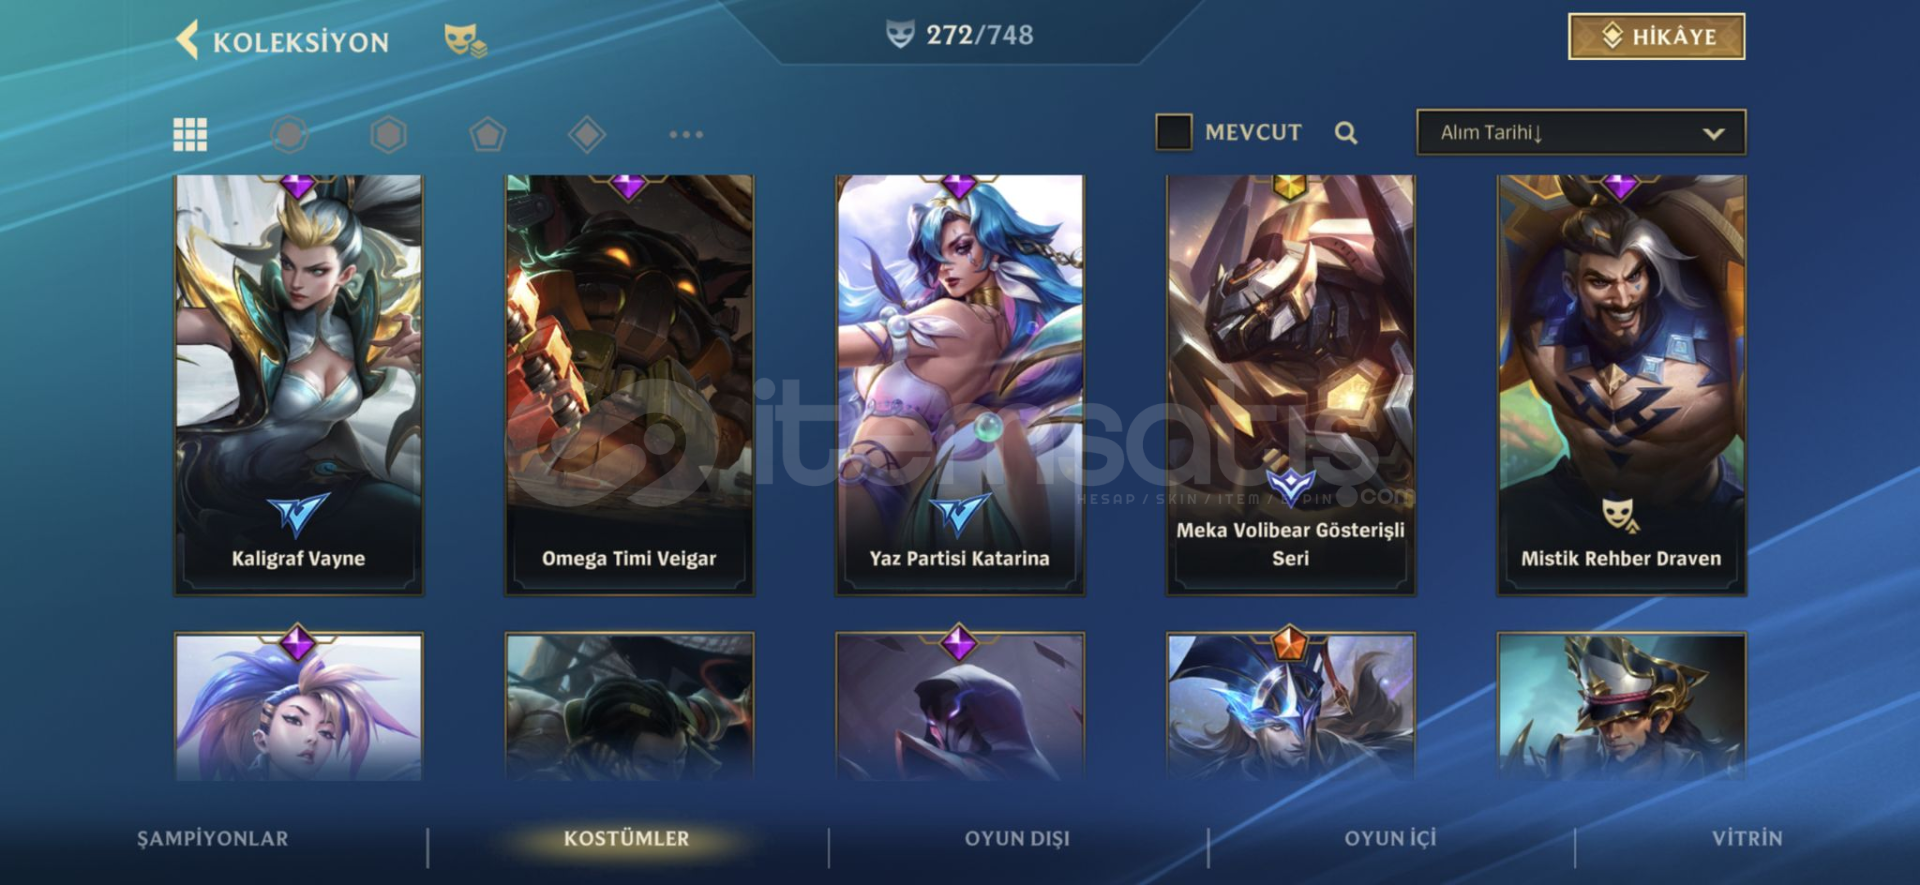Select the Kaligraf Vayne skin card

click(298, 385)
